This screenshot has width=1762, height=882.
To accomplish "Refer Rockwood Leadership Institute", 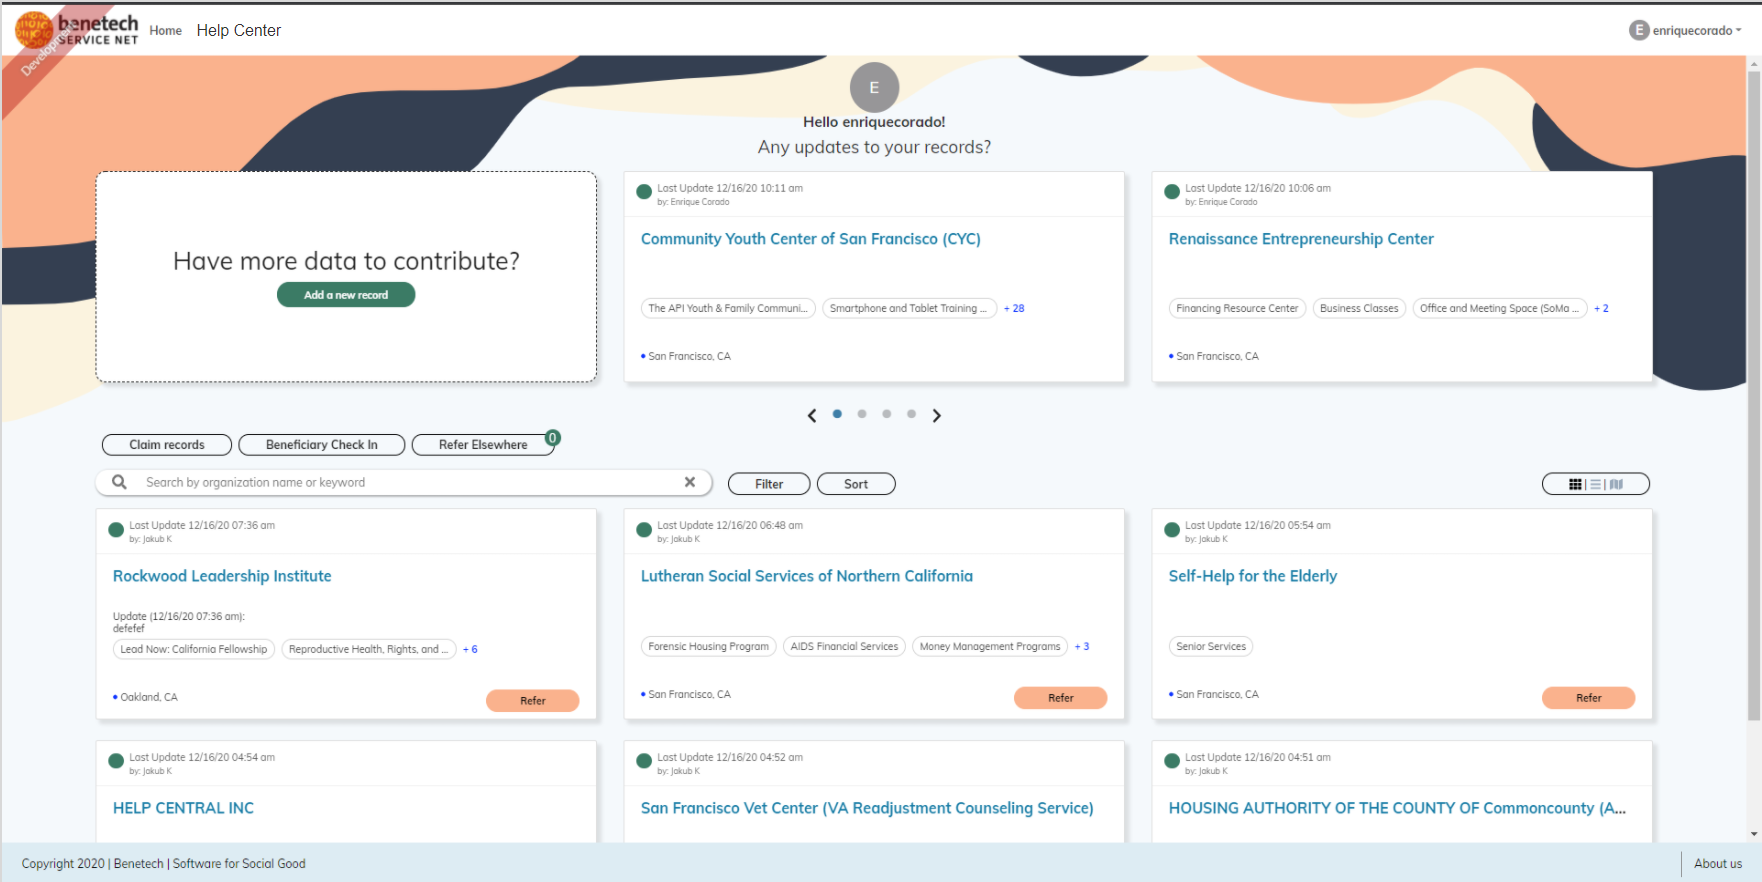I will (533, 701).
